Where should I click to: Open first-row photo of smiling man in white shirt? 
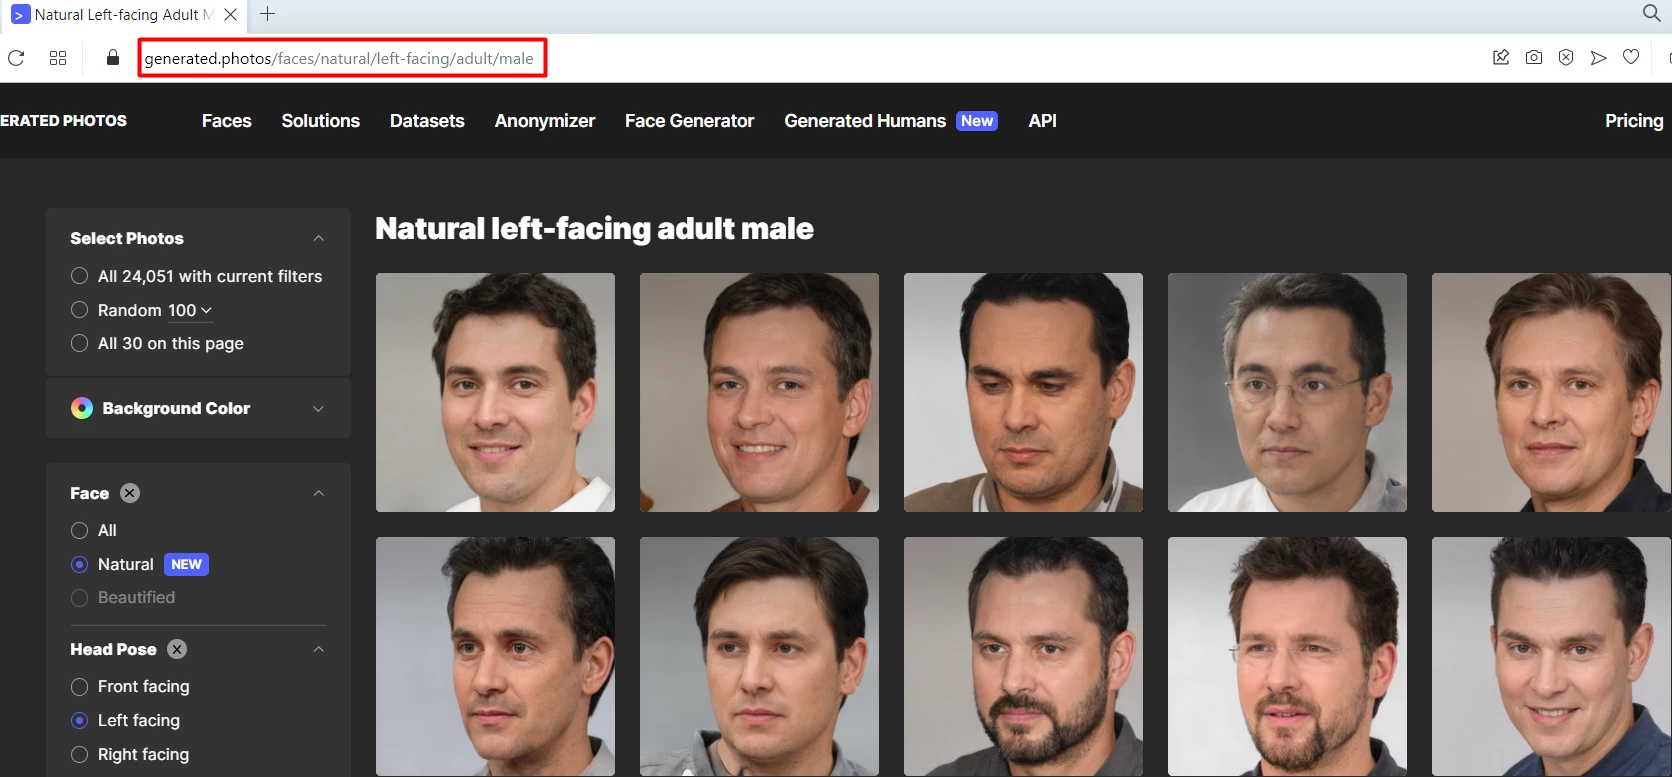pyautogui.click(x=495, y=392)
